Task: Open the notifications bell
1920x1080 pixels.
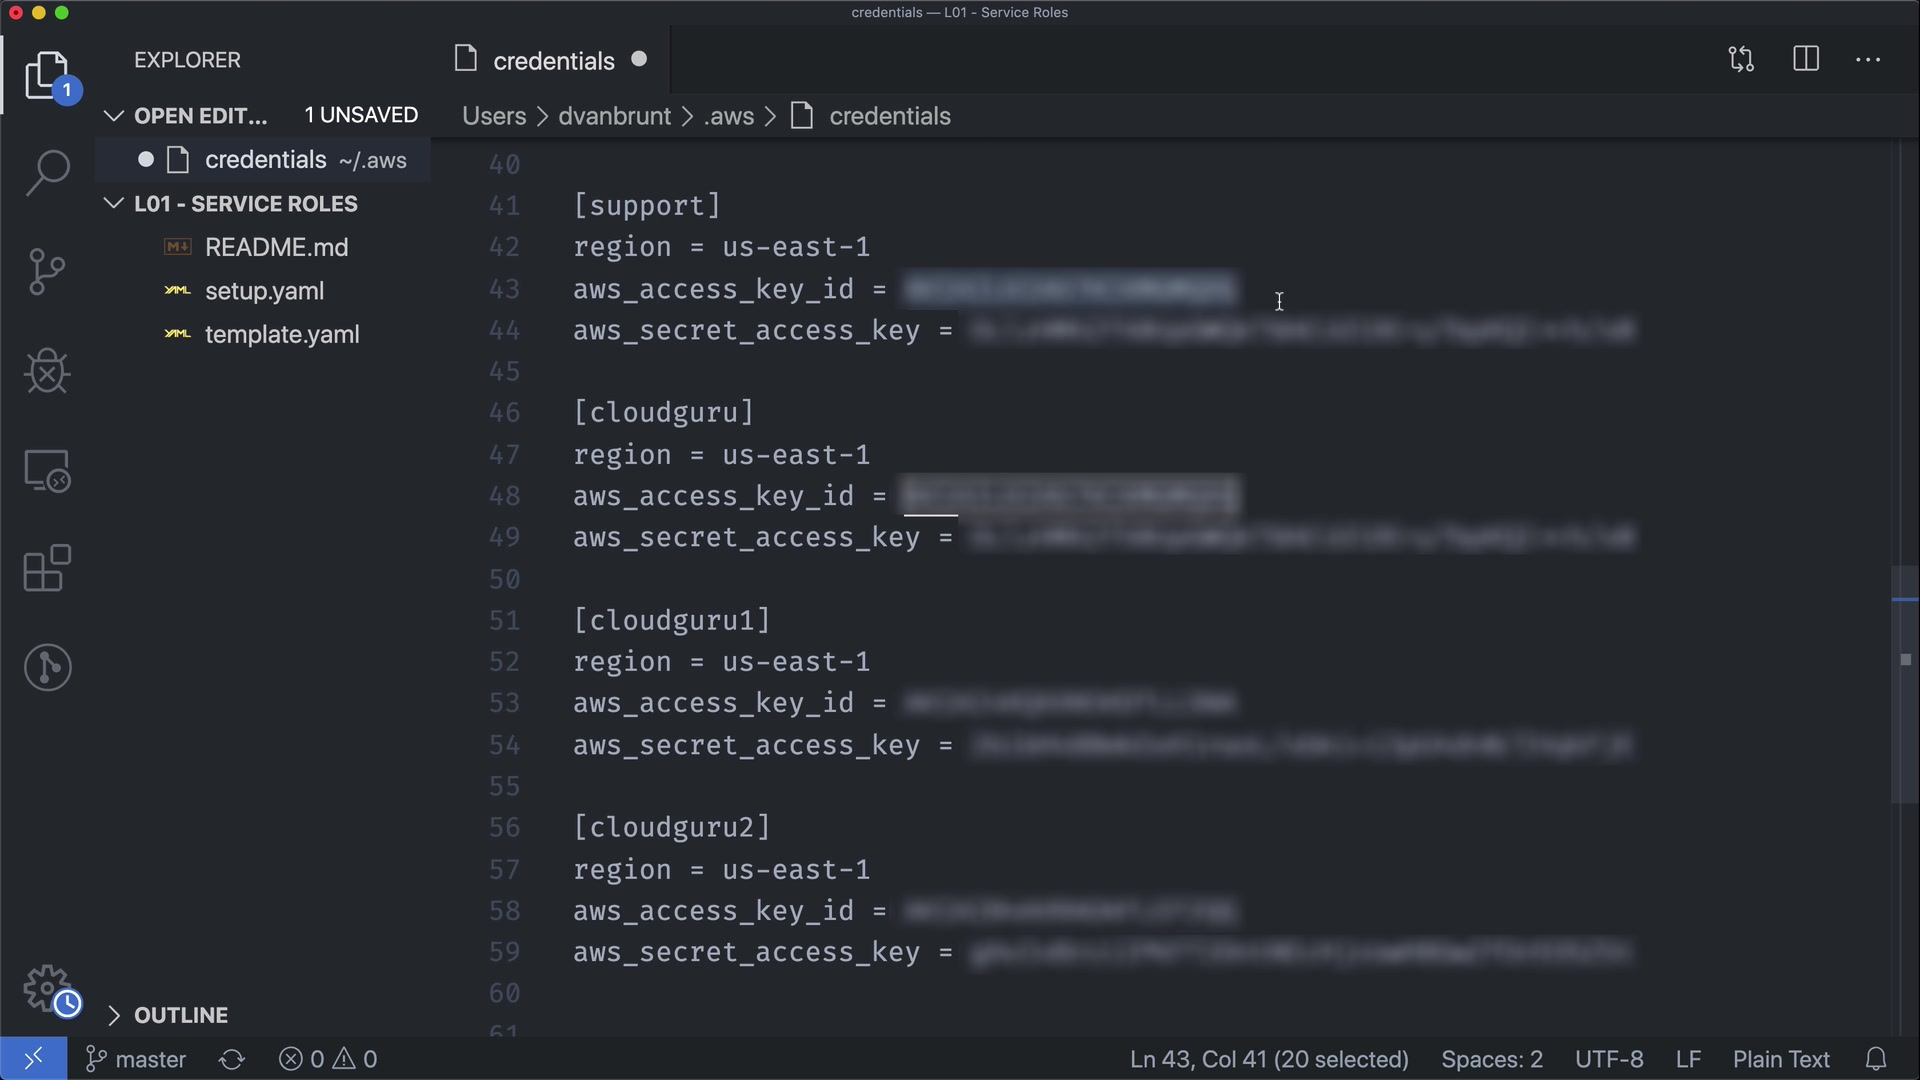Action: click(1876, 1059)
